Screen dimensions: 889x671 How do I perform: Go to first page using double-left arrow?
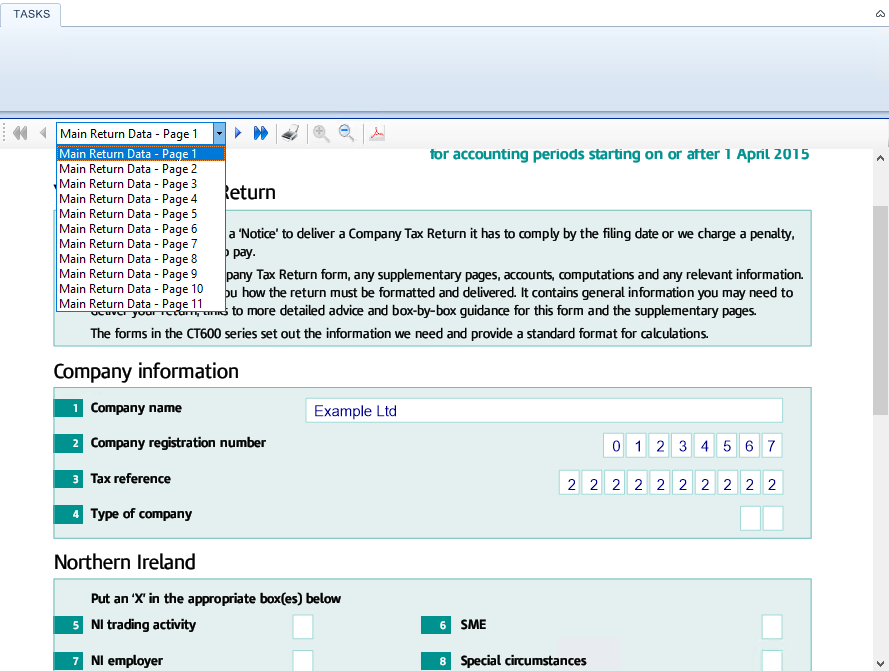pos(20,133)
